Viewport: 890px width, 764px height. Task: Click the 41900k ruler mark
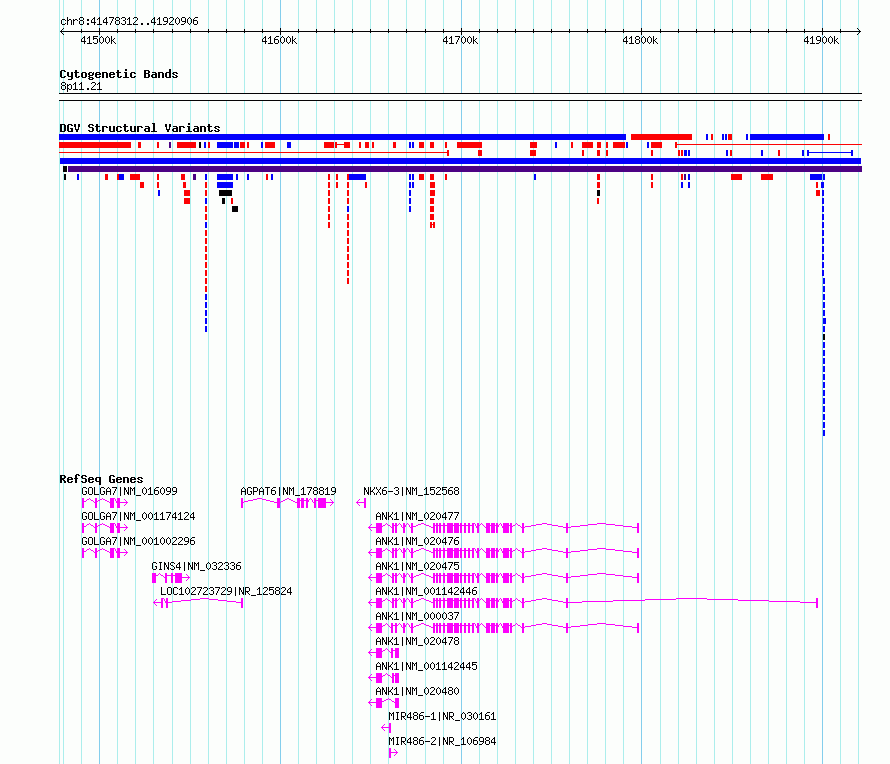tap(821, 40)
